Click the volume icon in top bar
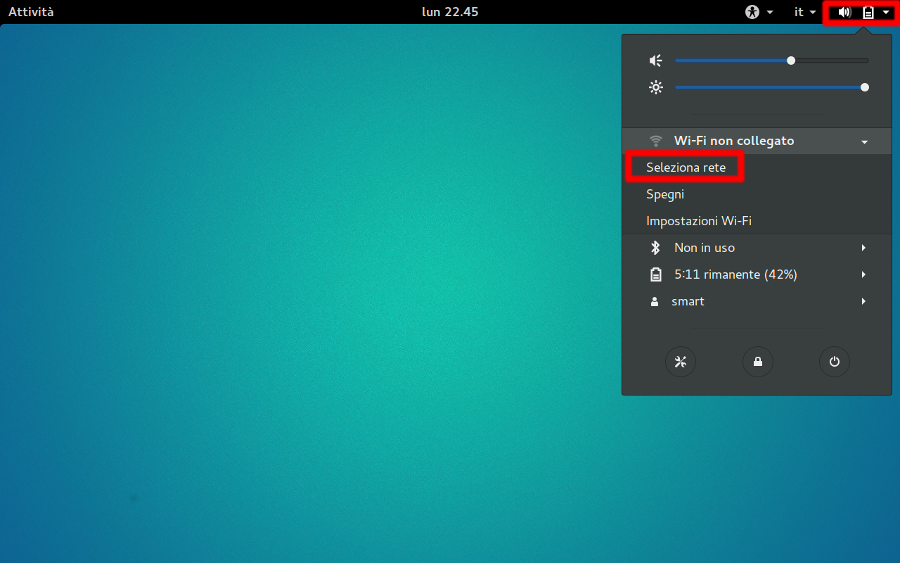This screenshot has height=563, width=900. [845, 12]
